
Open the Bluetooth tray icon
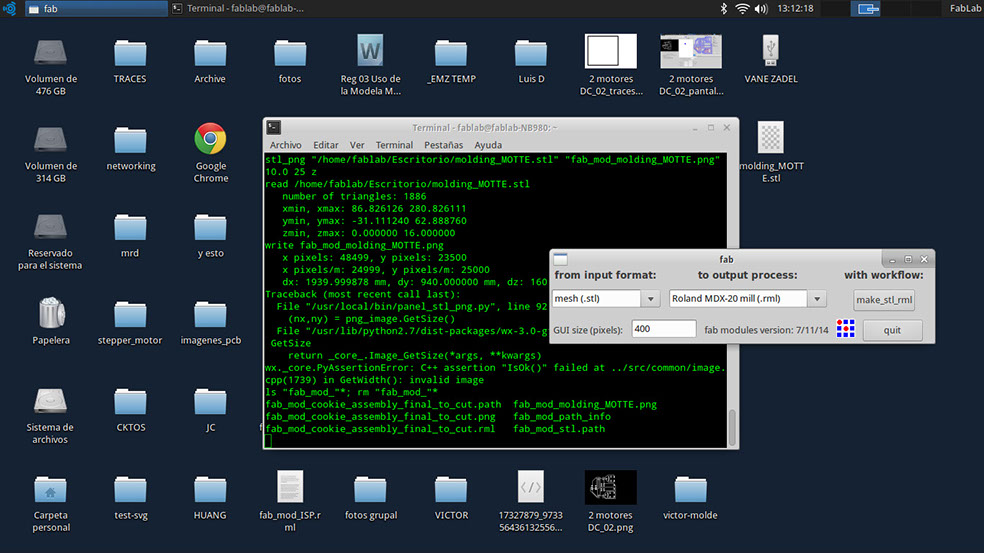click(x=724, y=9)
